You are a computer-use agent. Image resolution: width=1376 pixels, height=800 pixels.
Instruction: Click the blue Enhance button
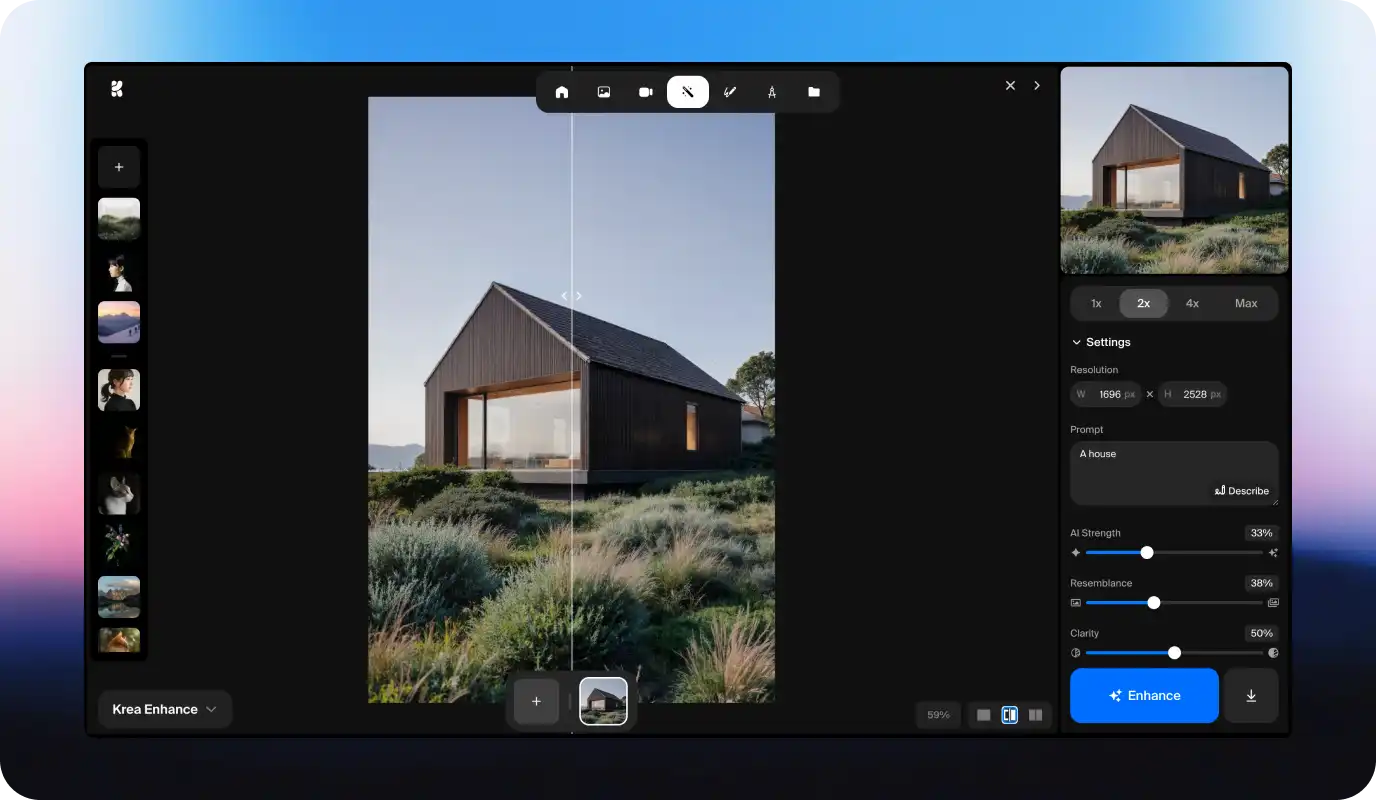tap(1144, 696)
